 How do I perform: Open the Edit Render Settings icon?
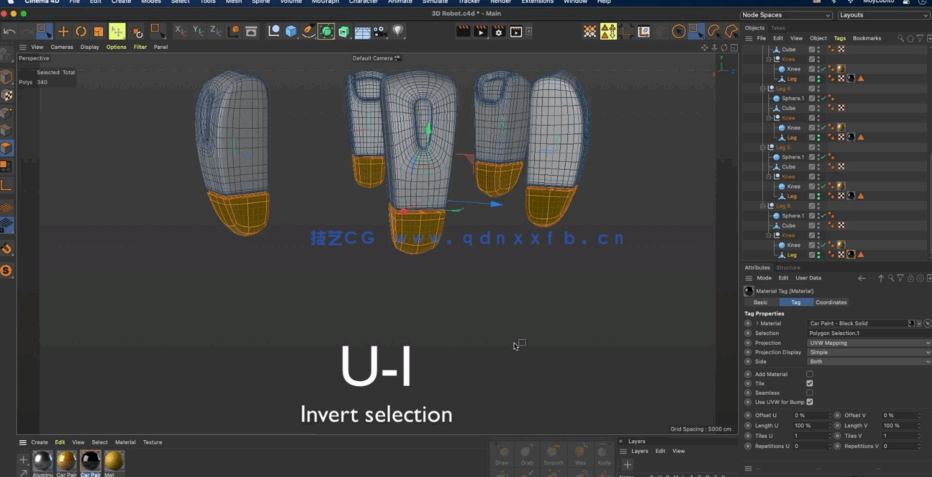498,32
